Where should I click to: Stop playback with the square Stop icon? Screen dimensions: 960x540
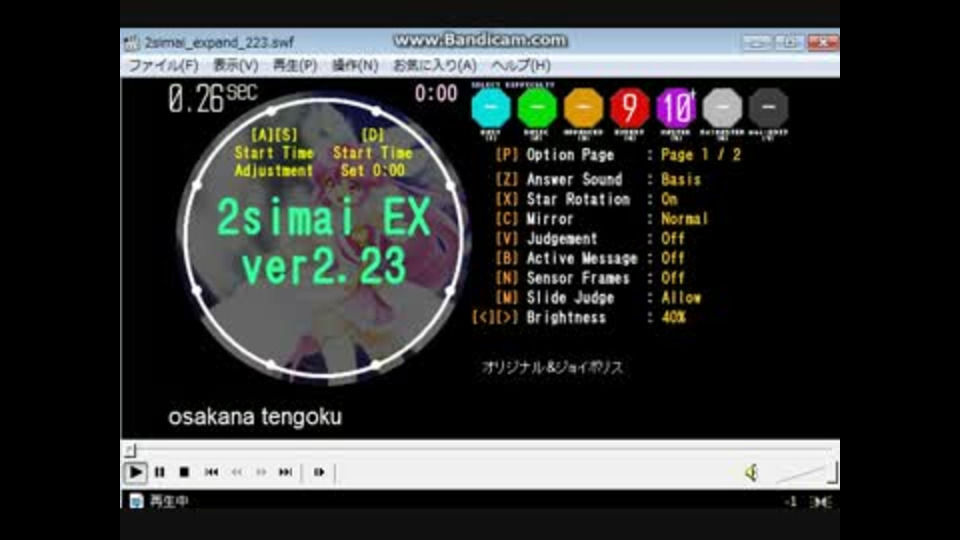click(x=184, y=472)
